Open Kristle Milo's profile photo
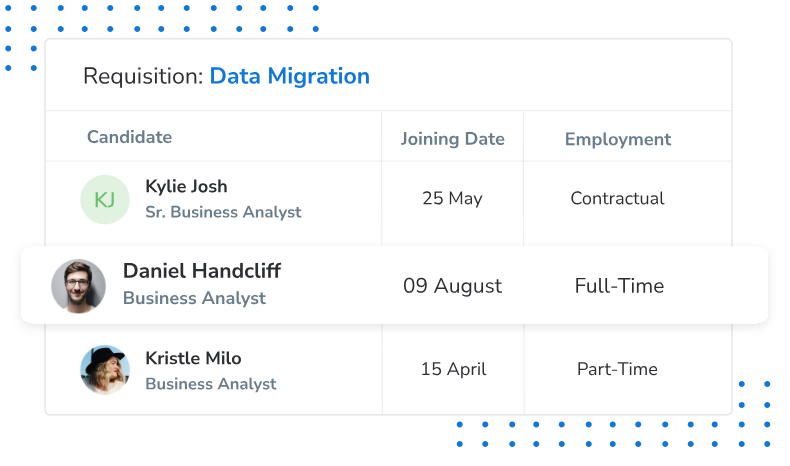The image size is (790, 466). 105,369
